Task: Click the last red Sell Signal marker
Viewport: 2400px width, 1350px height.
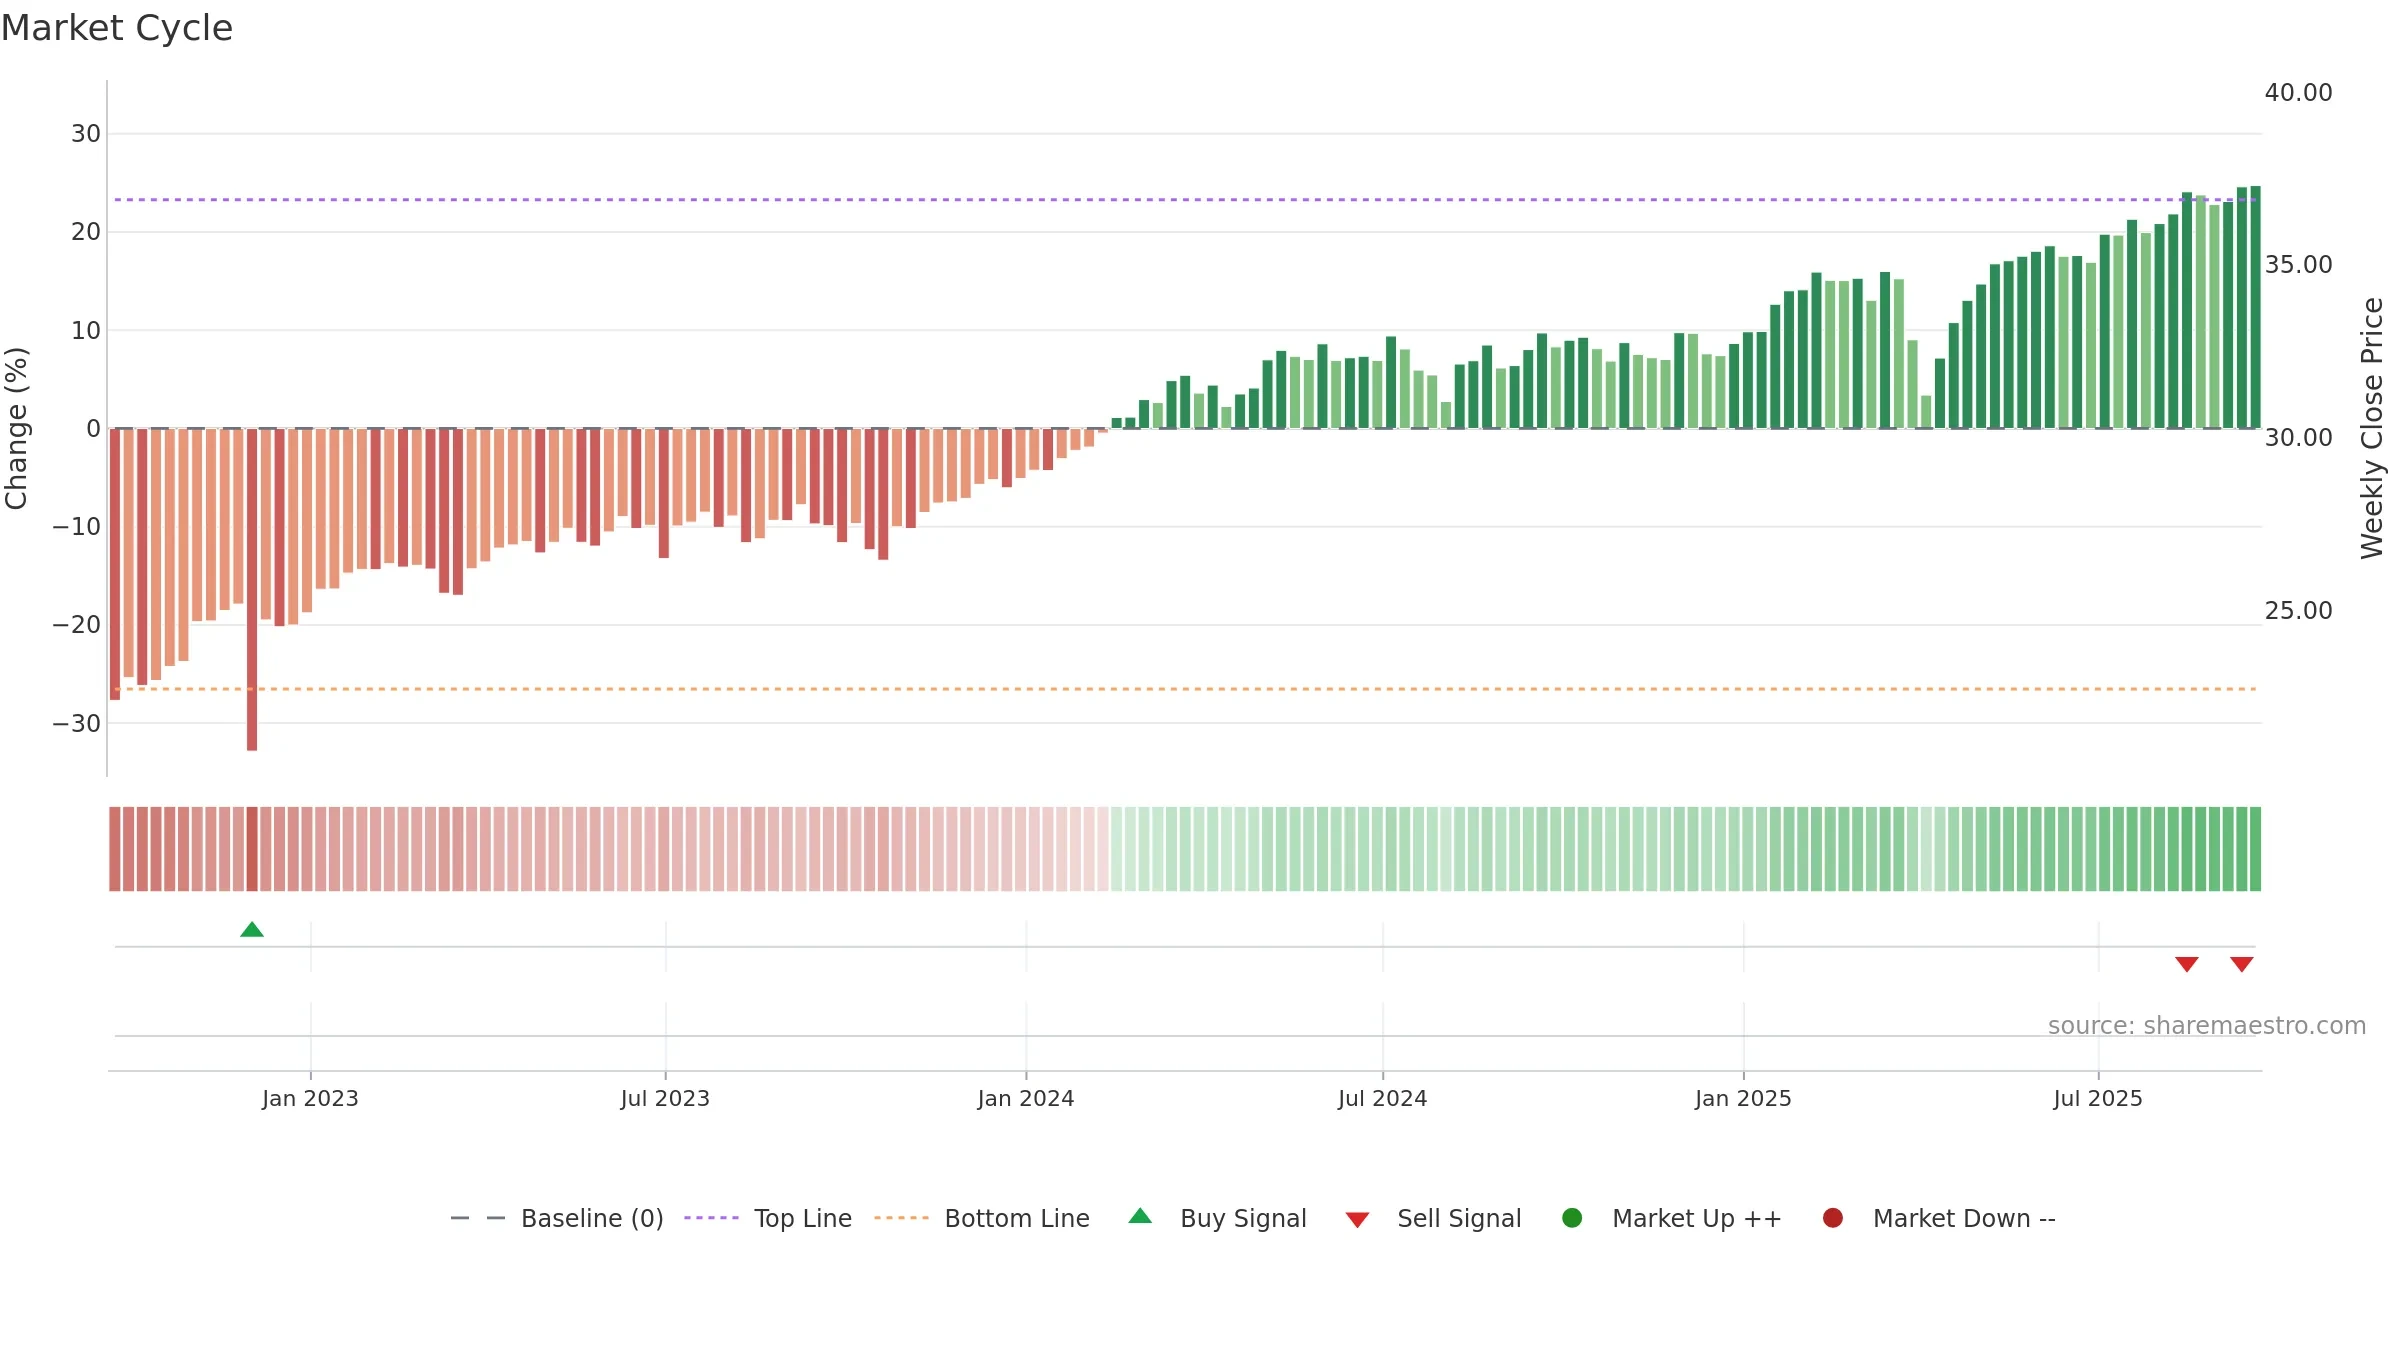Action: 2242,964
